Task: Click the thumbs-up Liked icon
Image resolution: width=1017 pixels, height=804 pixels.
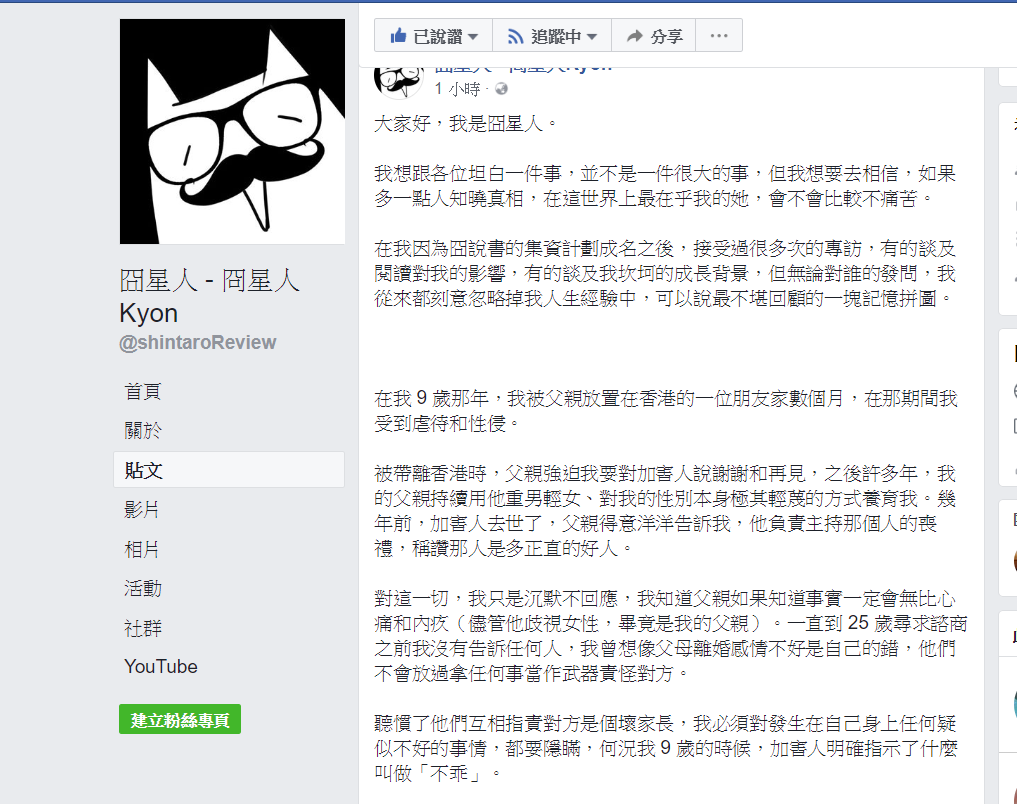Action: point(398,36)
